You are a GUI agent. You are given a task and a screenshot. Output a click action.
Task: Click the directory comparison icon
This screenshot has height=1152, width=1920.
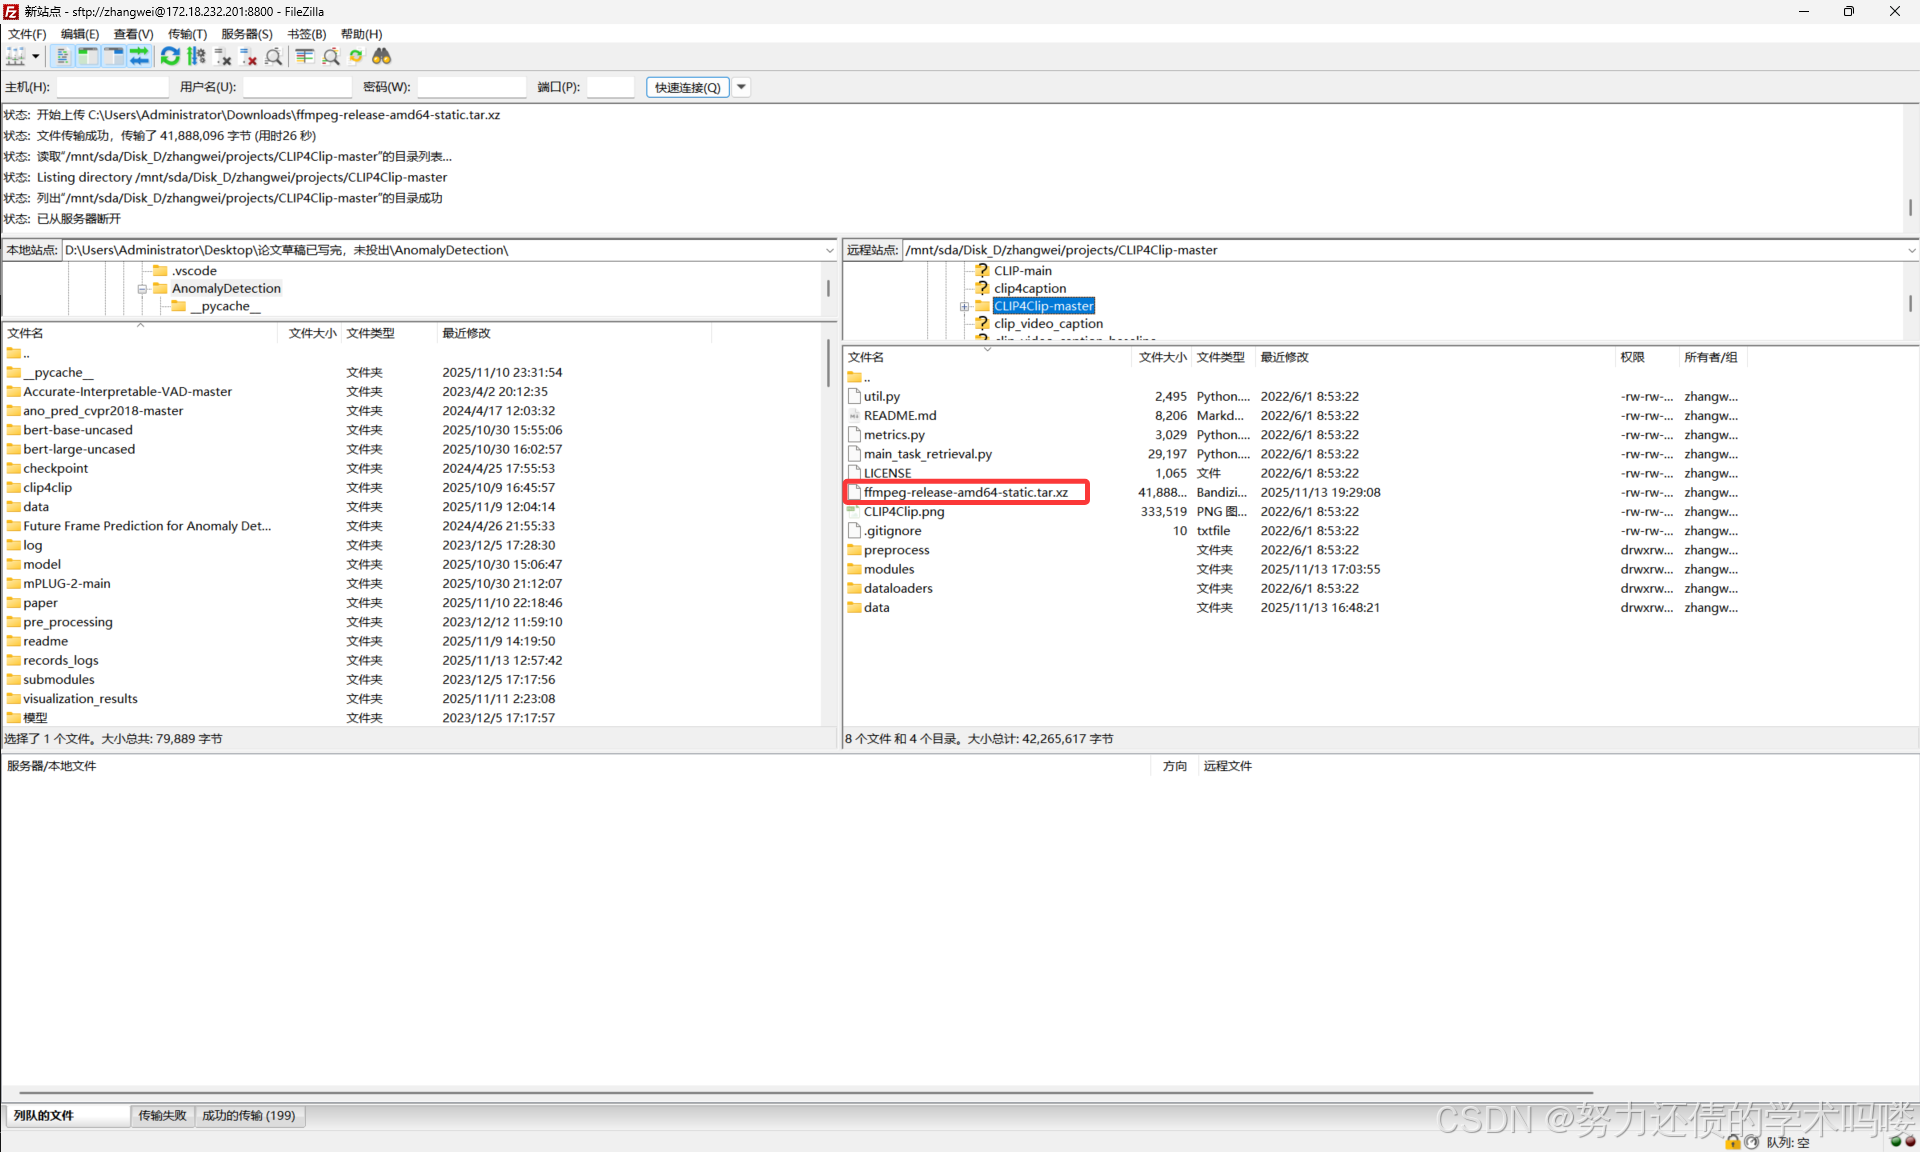click(331, 57)
